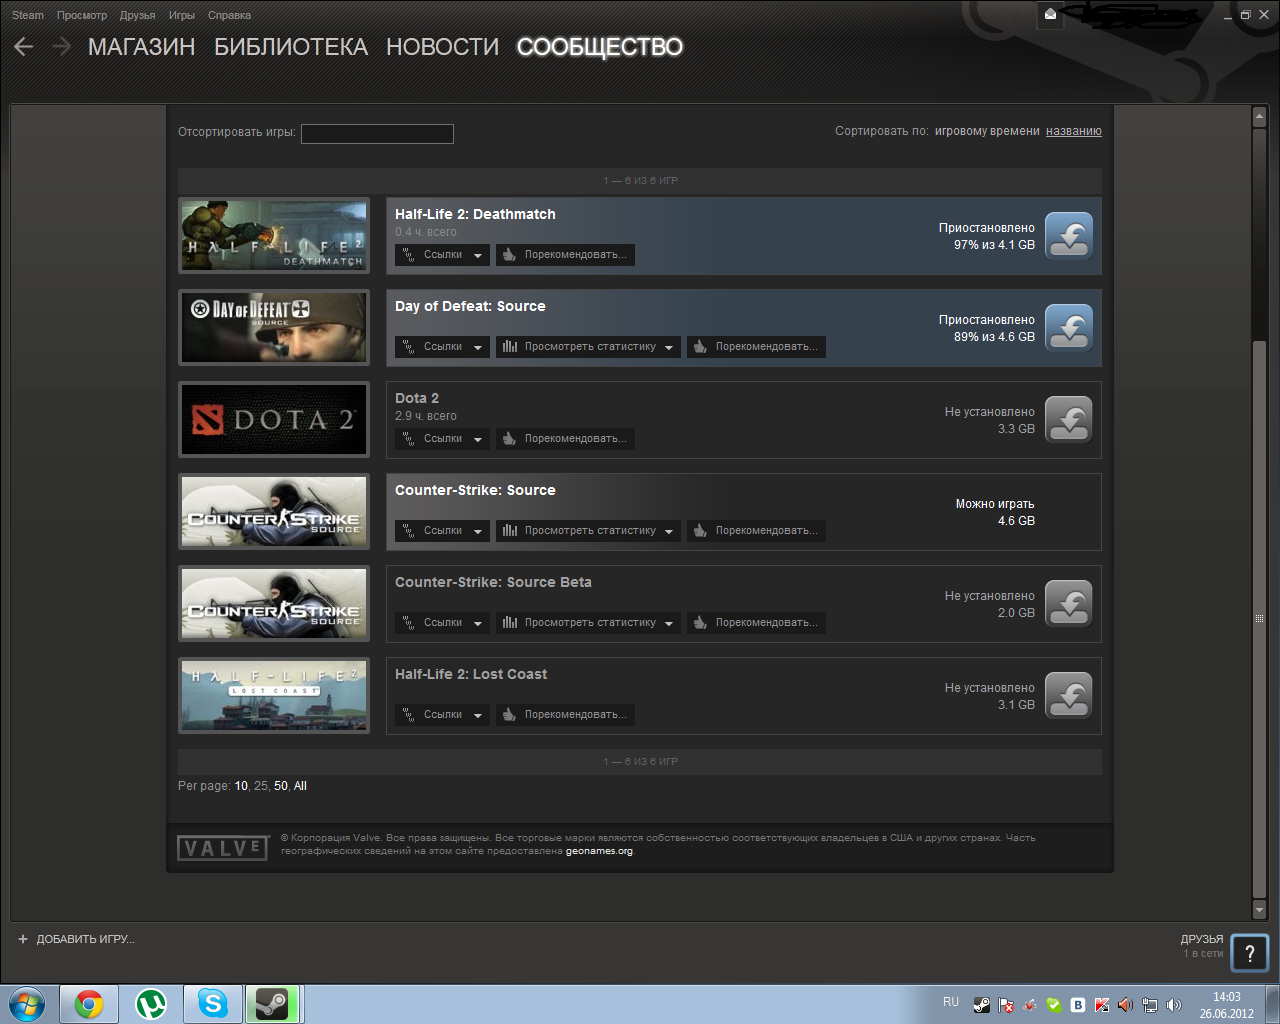Image resolution: width=1280 pixels, height=1024 pixels.
Task: Expand Links dropdown for Counter-Strike: Source
Action: [x=442, y=531]
